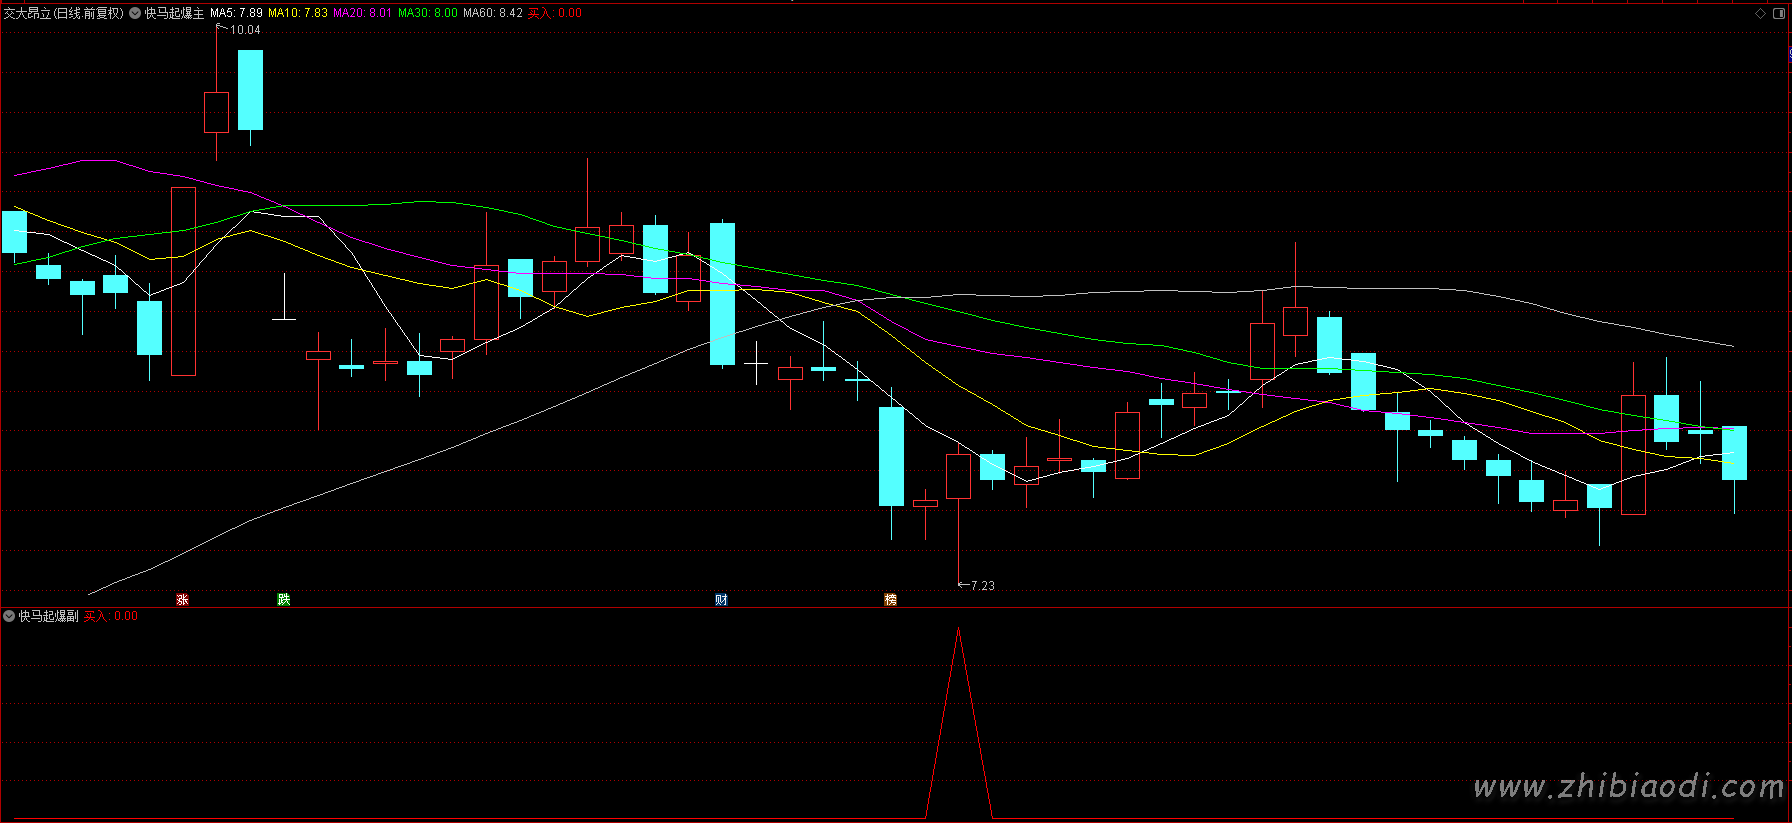Click the green 跌 event marker
Image resolution: width=1792 pixels, height=823 pixels.
[x=284, y=599]
